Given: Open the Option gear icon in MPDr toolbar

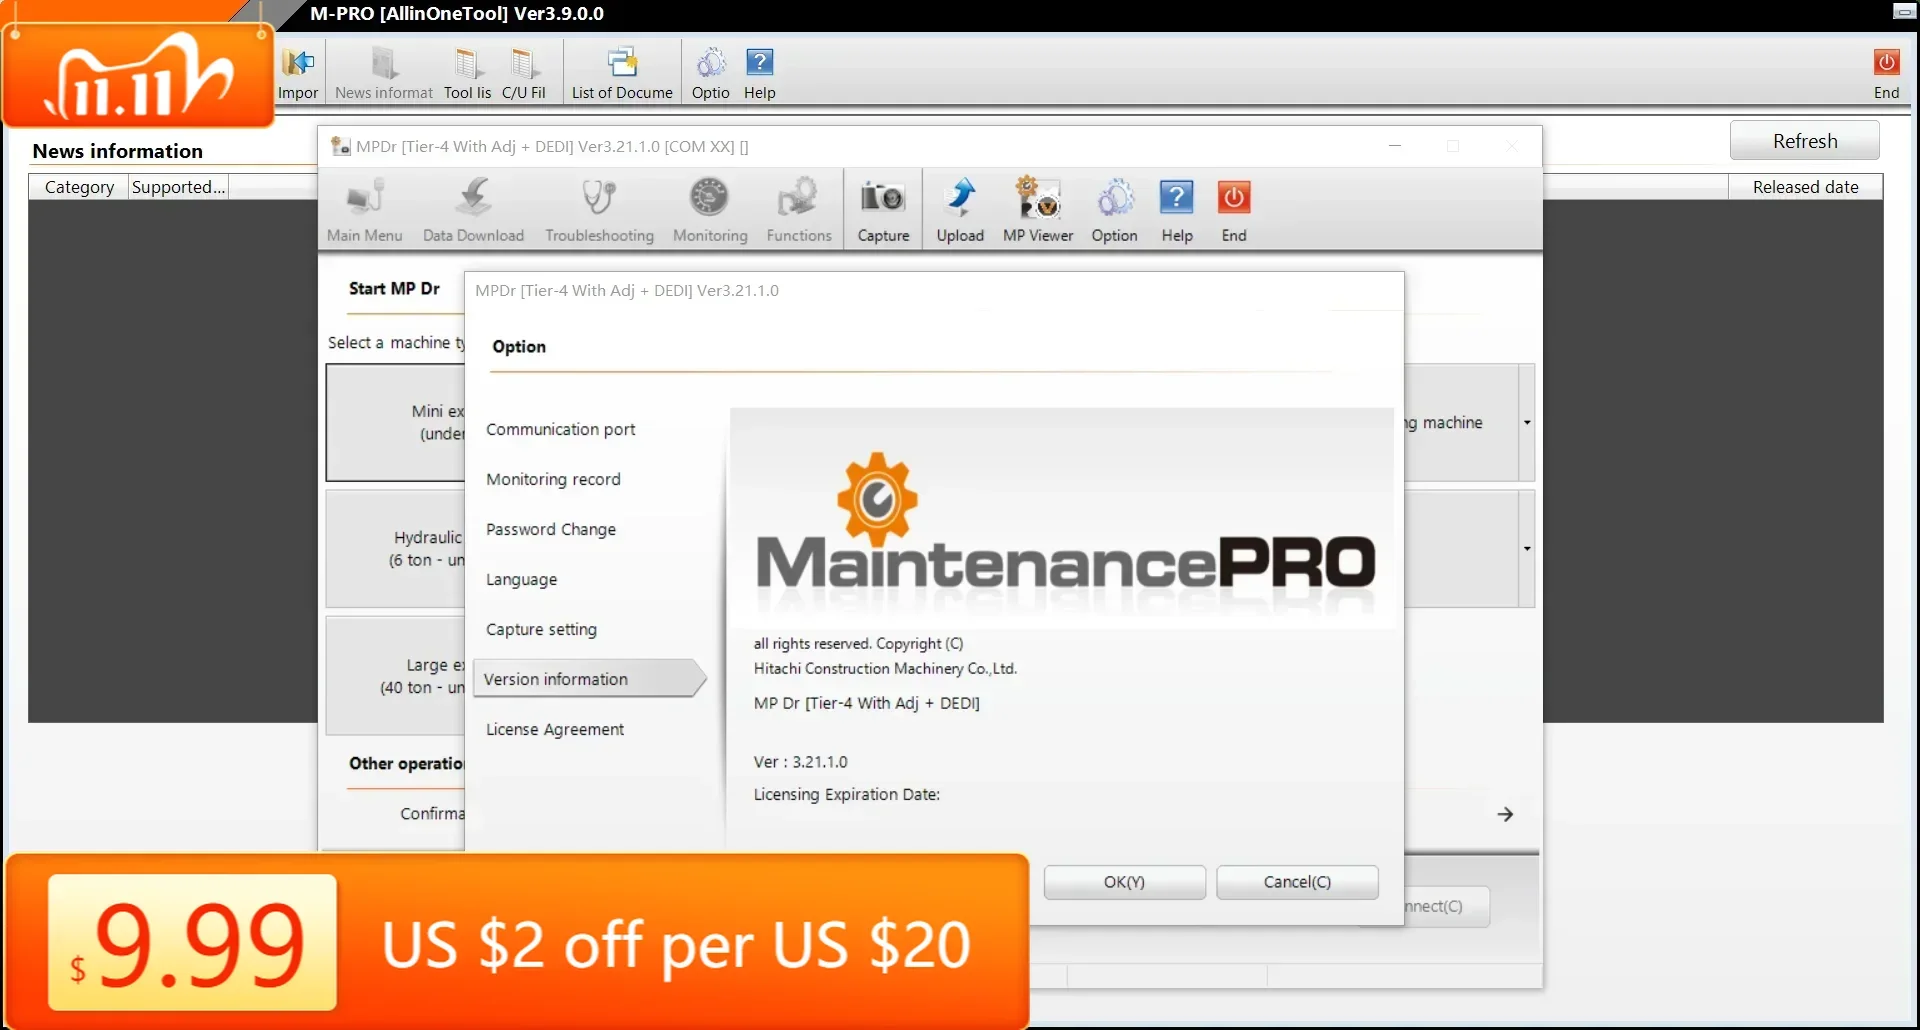Looking at the screenshot, I should tap(1114, 208).
